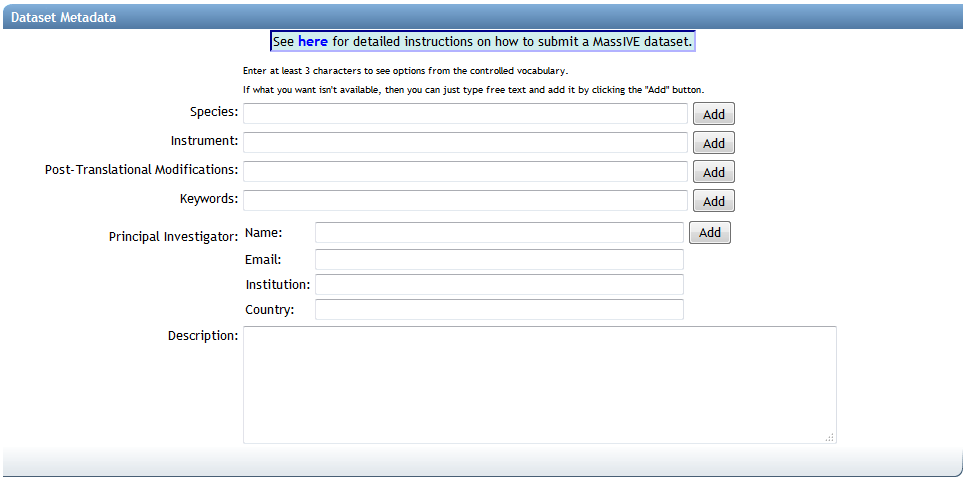Grab the Description textarea resize handle

click(x=829, y=437)
